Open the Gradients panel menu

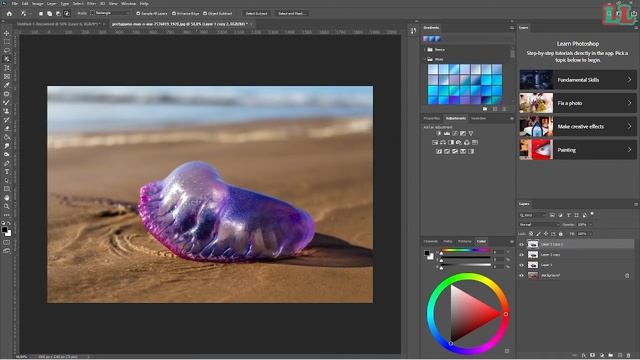point(511,28)
